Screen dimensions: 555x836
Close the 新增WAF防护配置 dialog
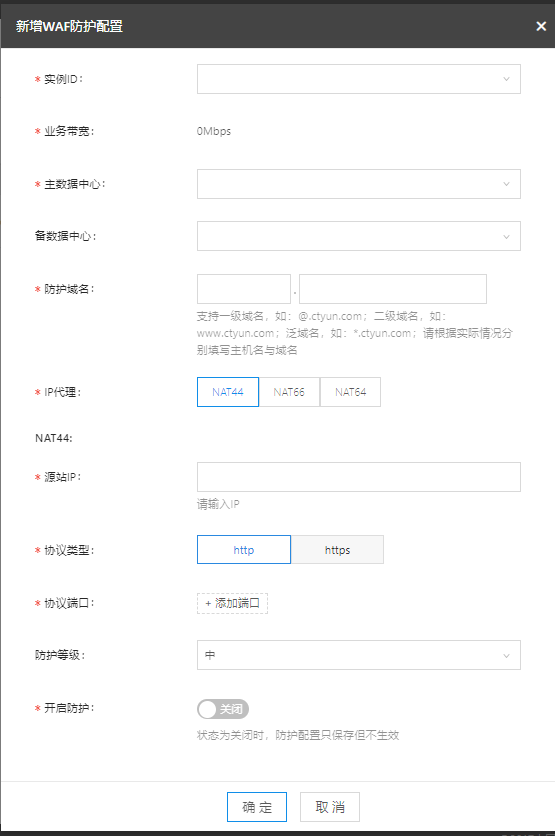[x=541, y=26]
